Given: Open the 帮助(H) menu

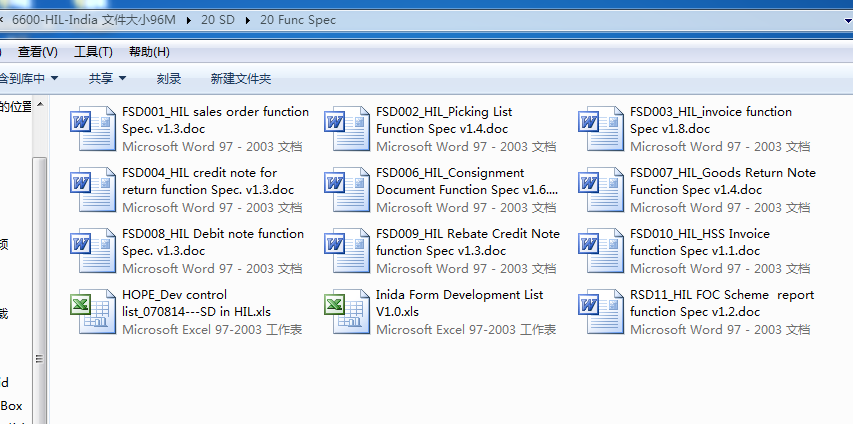Looking at the screenshot, I should click(x=149, y=52).
